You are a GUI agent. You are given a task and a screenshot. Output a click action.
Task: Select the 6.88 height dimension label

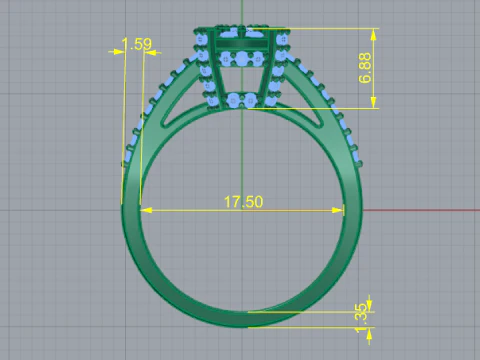click(x=365, y=68)
